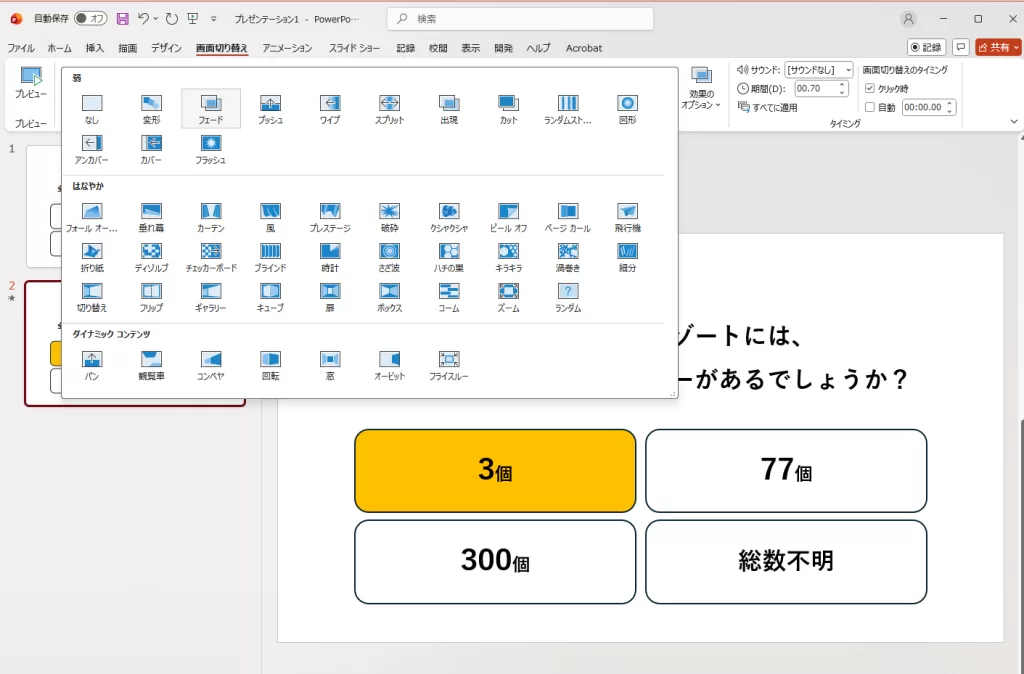Click the save icon in quick access toolbar

point(121,17)
